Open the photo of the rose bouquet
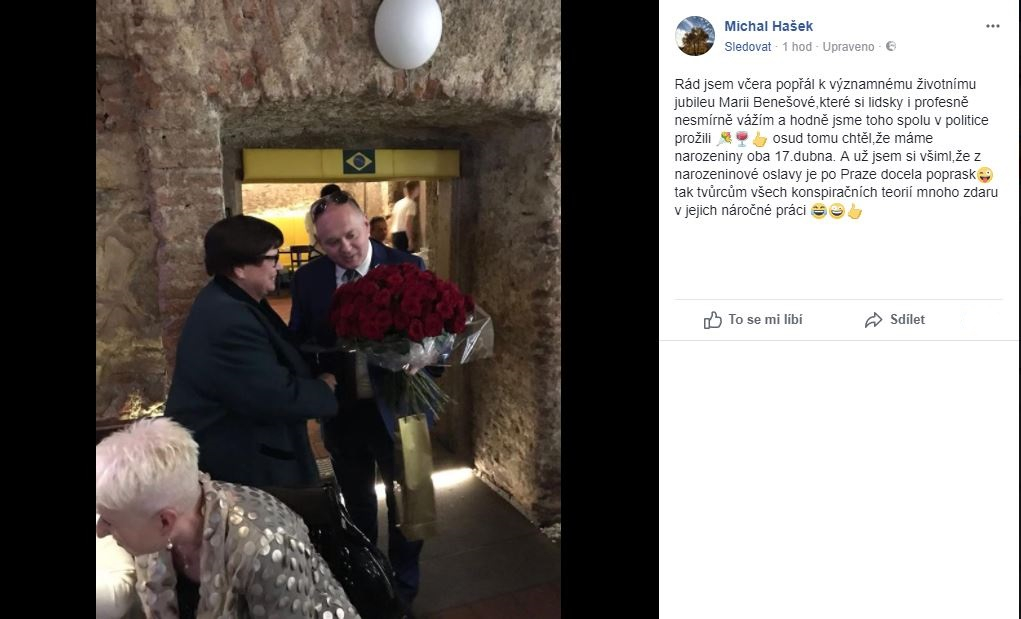This screenshot has height=619, width=1021. [328, 309]
